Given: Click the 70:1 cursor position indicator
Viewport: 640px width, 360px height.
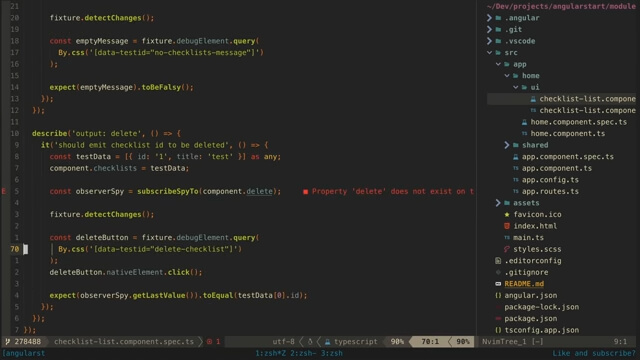Looking at the screenshot, I should click(x=430, y=342).
